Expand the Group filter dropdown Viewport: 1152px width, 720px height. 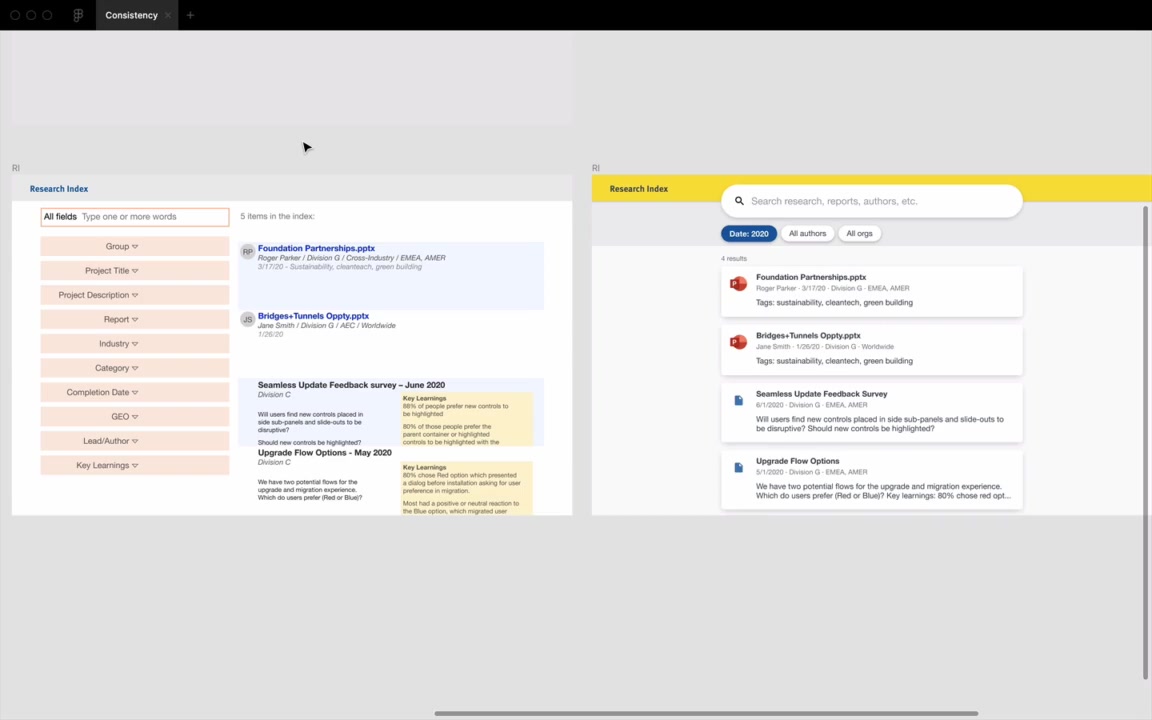point(134,246)
